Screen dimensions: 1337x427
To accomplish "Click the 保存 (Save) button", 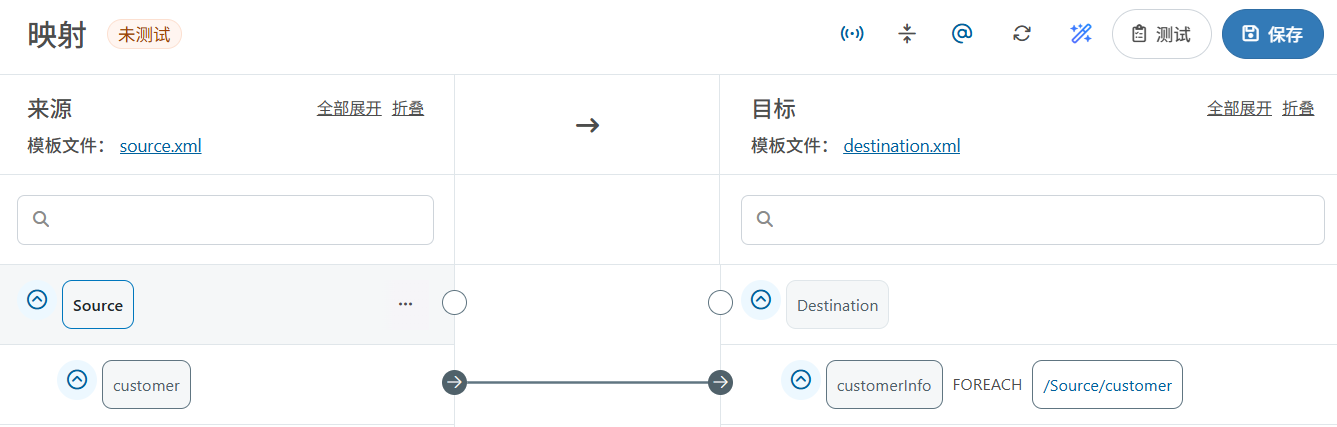I will pyautogui.click(x=1272, y=34).
